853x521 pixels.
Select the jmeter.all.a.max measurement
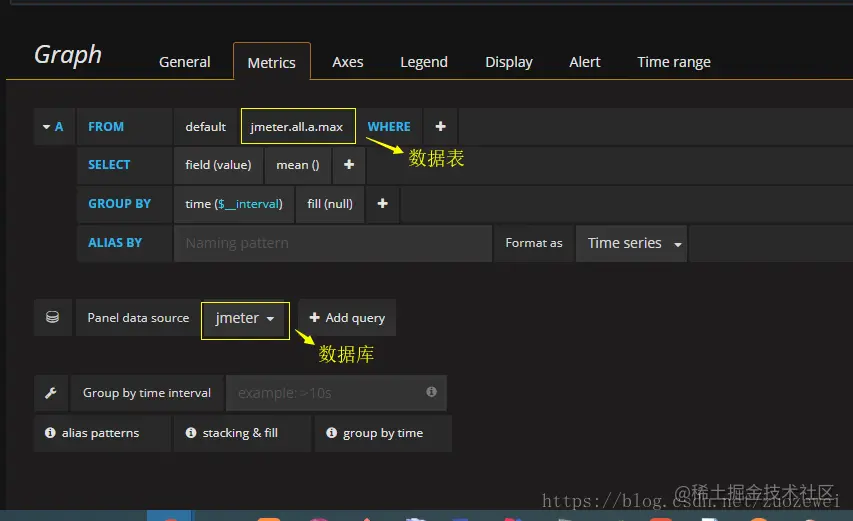click(x=298, y=127)
